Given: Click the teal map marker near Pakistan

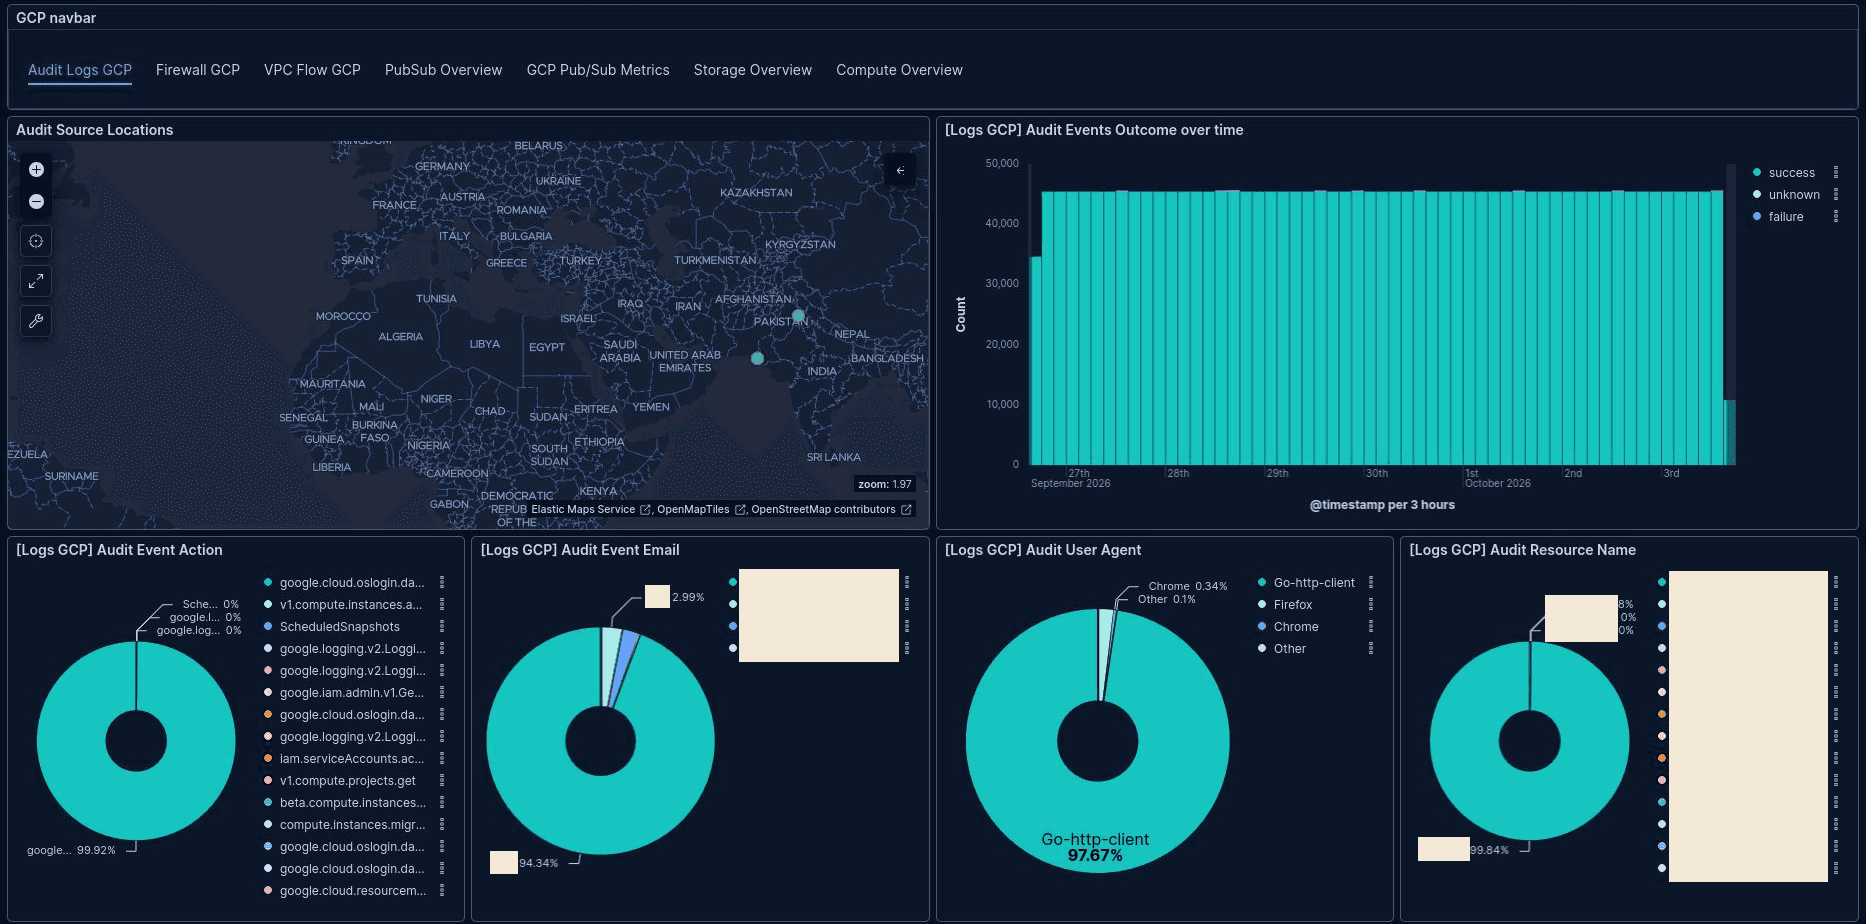Looking at the screenshot, I should [798, 316].
